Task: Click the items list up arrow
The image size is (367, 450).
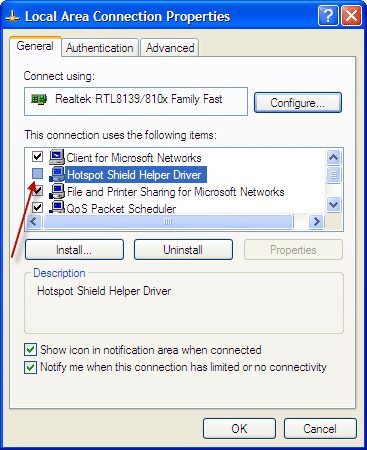Action: click(333, 157)
